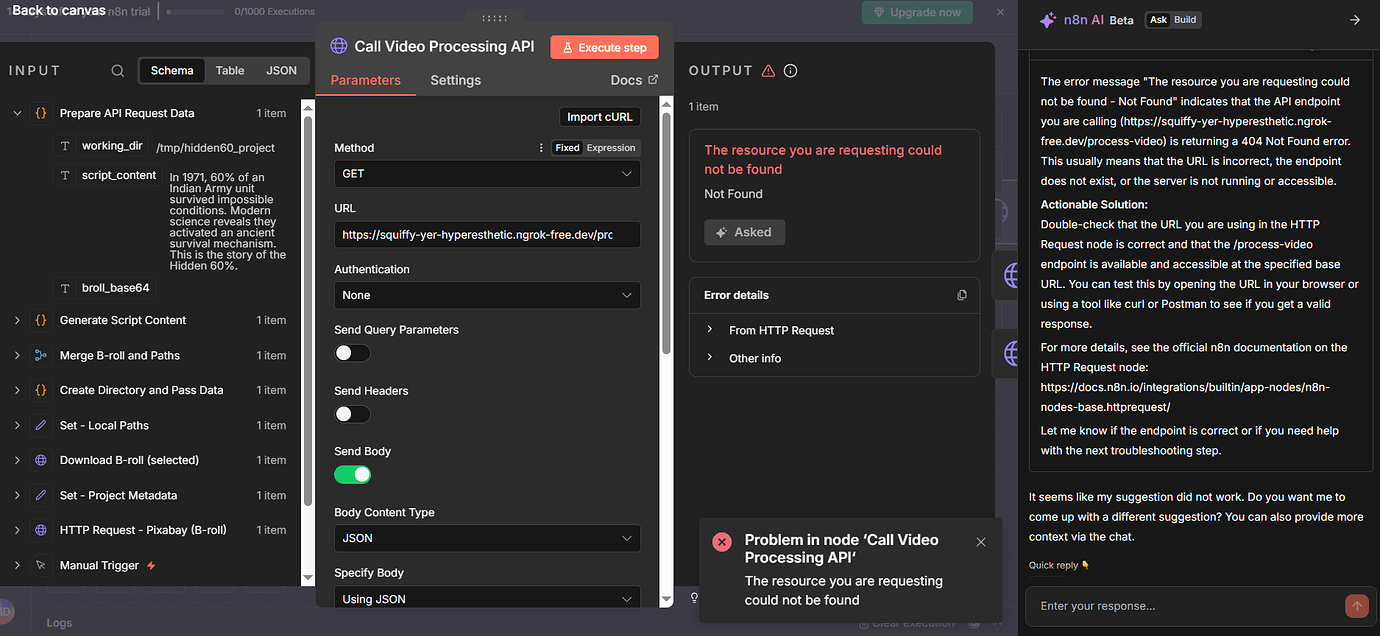Open the Method dropdown showing GET
Viewport: 1380px width, 636px height.
point(487,174)
